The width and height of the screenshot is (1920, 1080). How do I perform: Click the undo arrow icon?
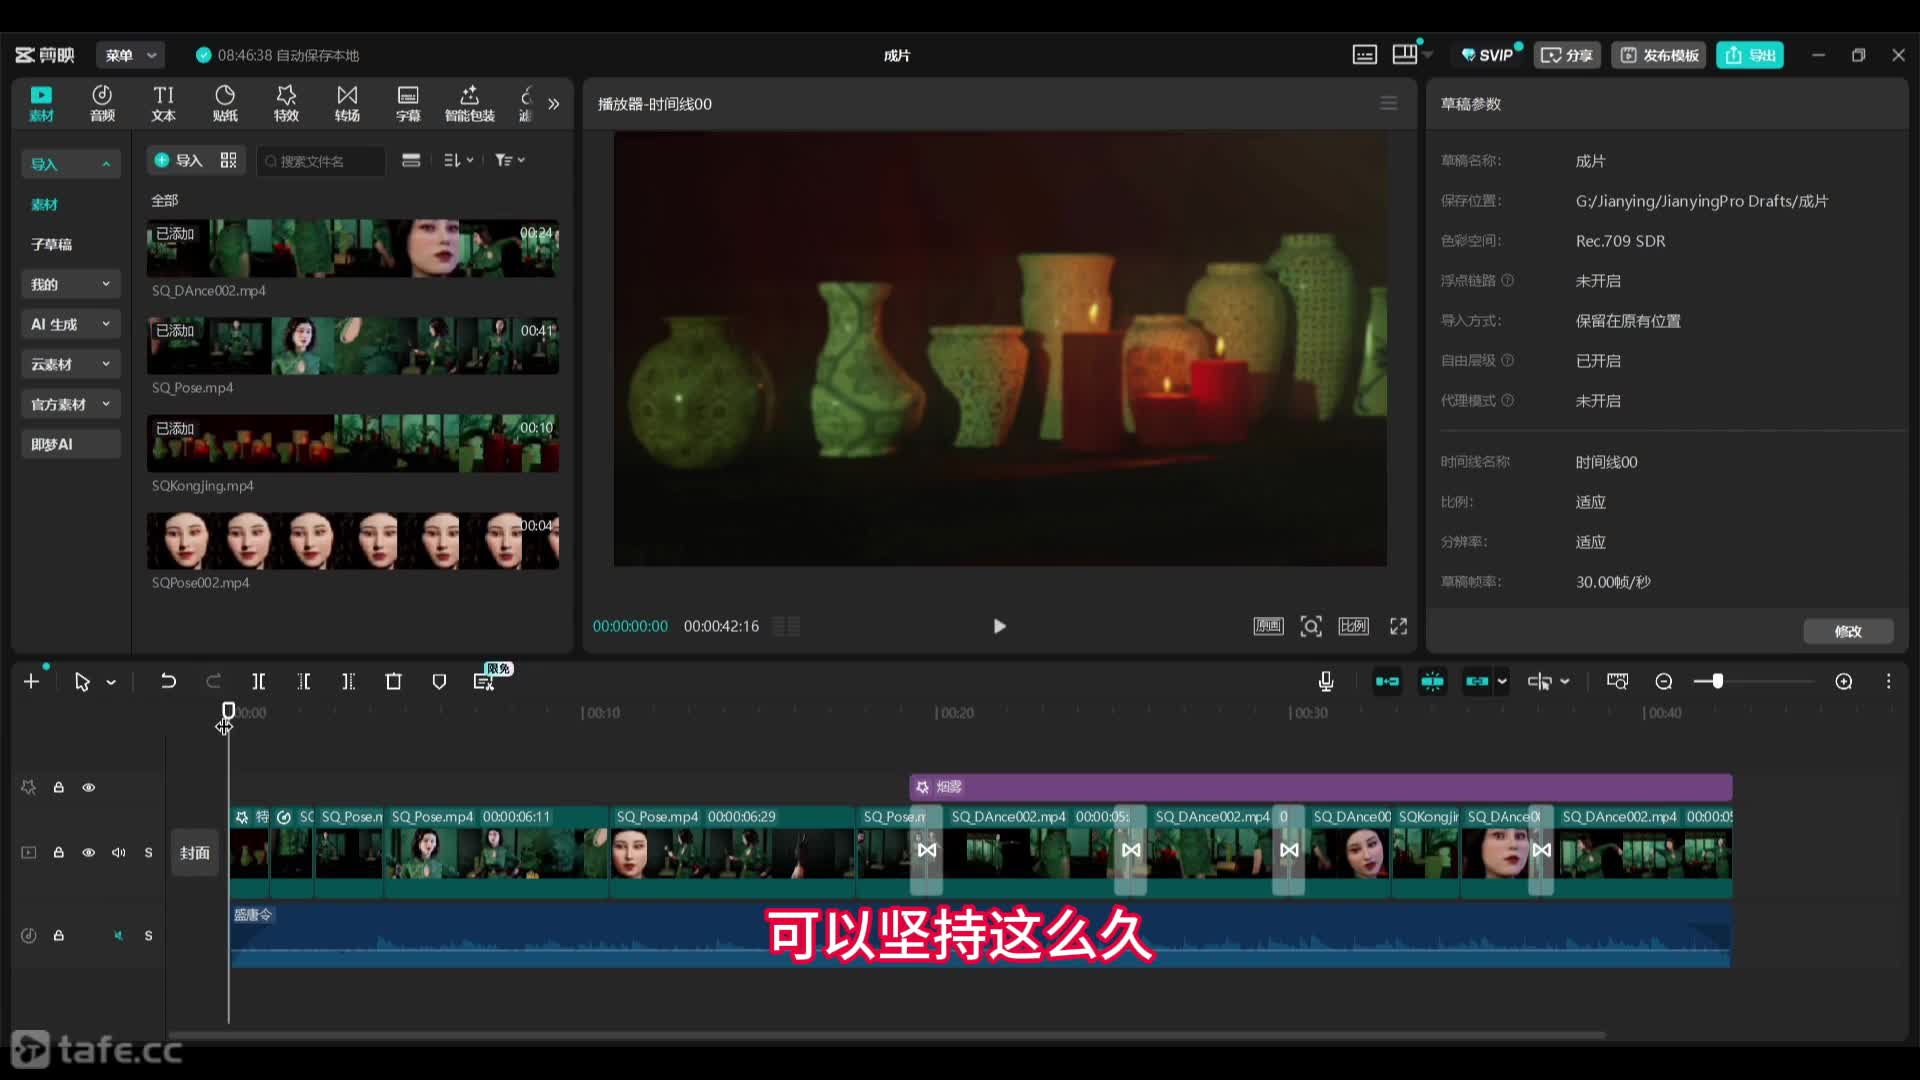[x=168, y=682]
